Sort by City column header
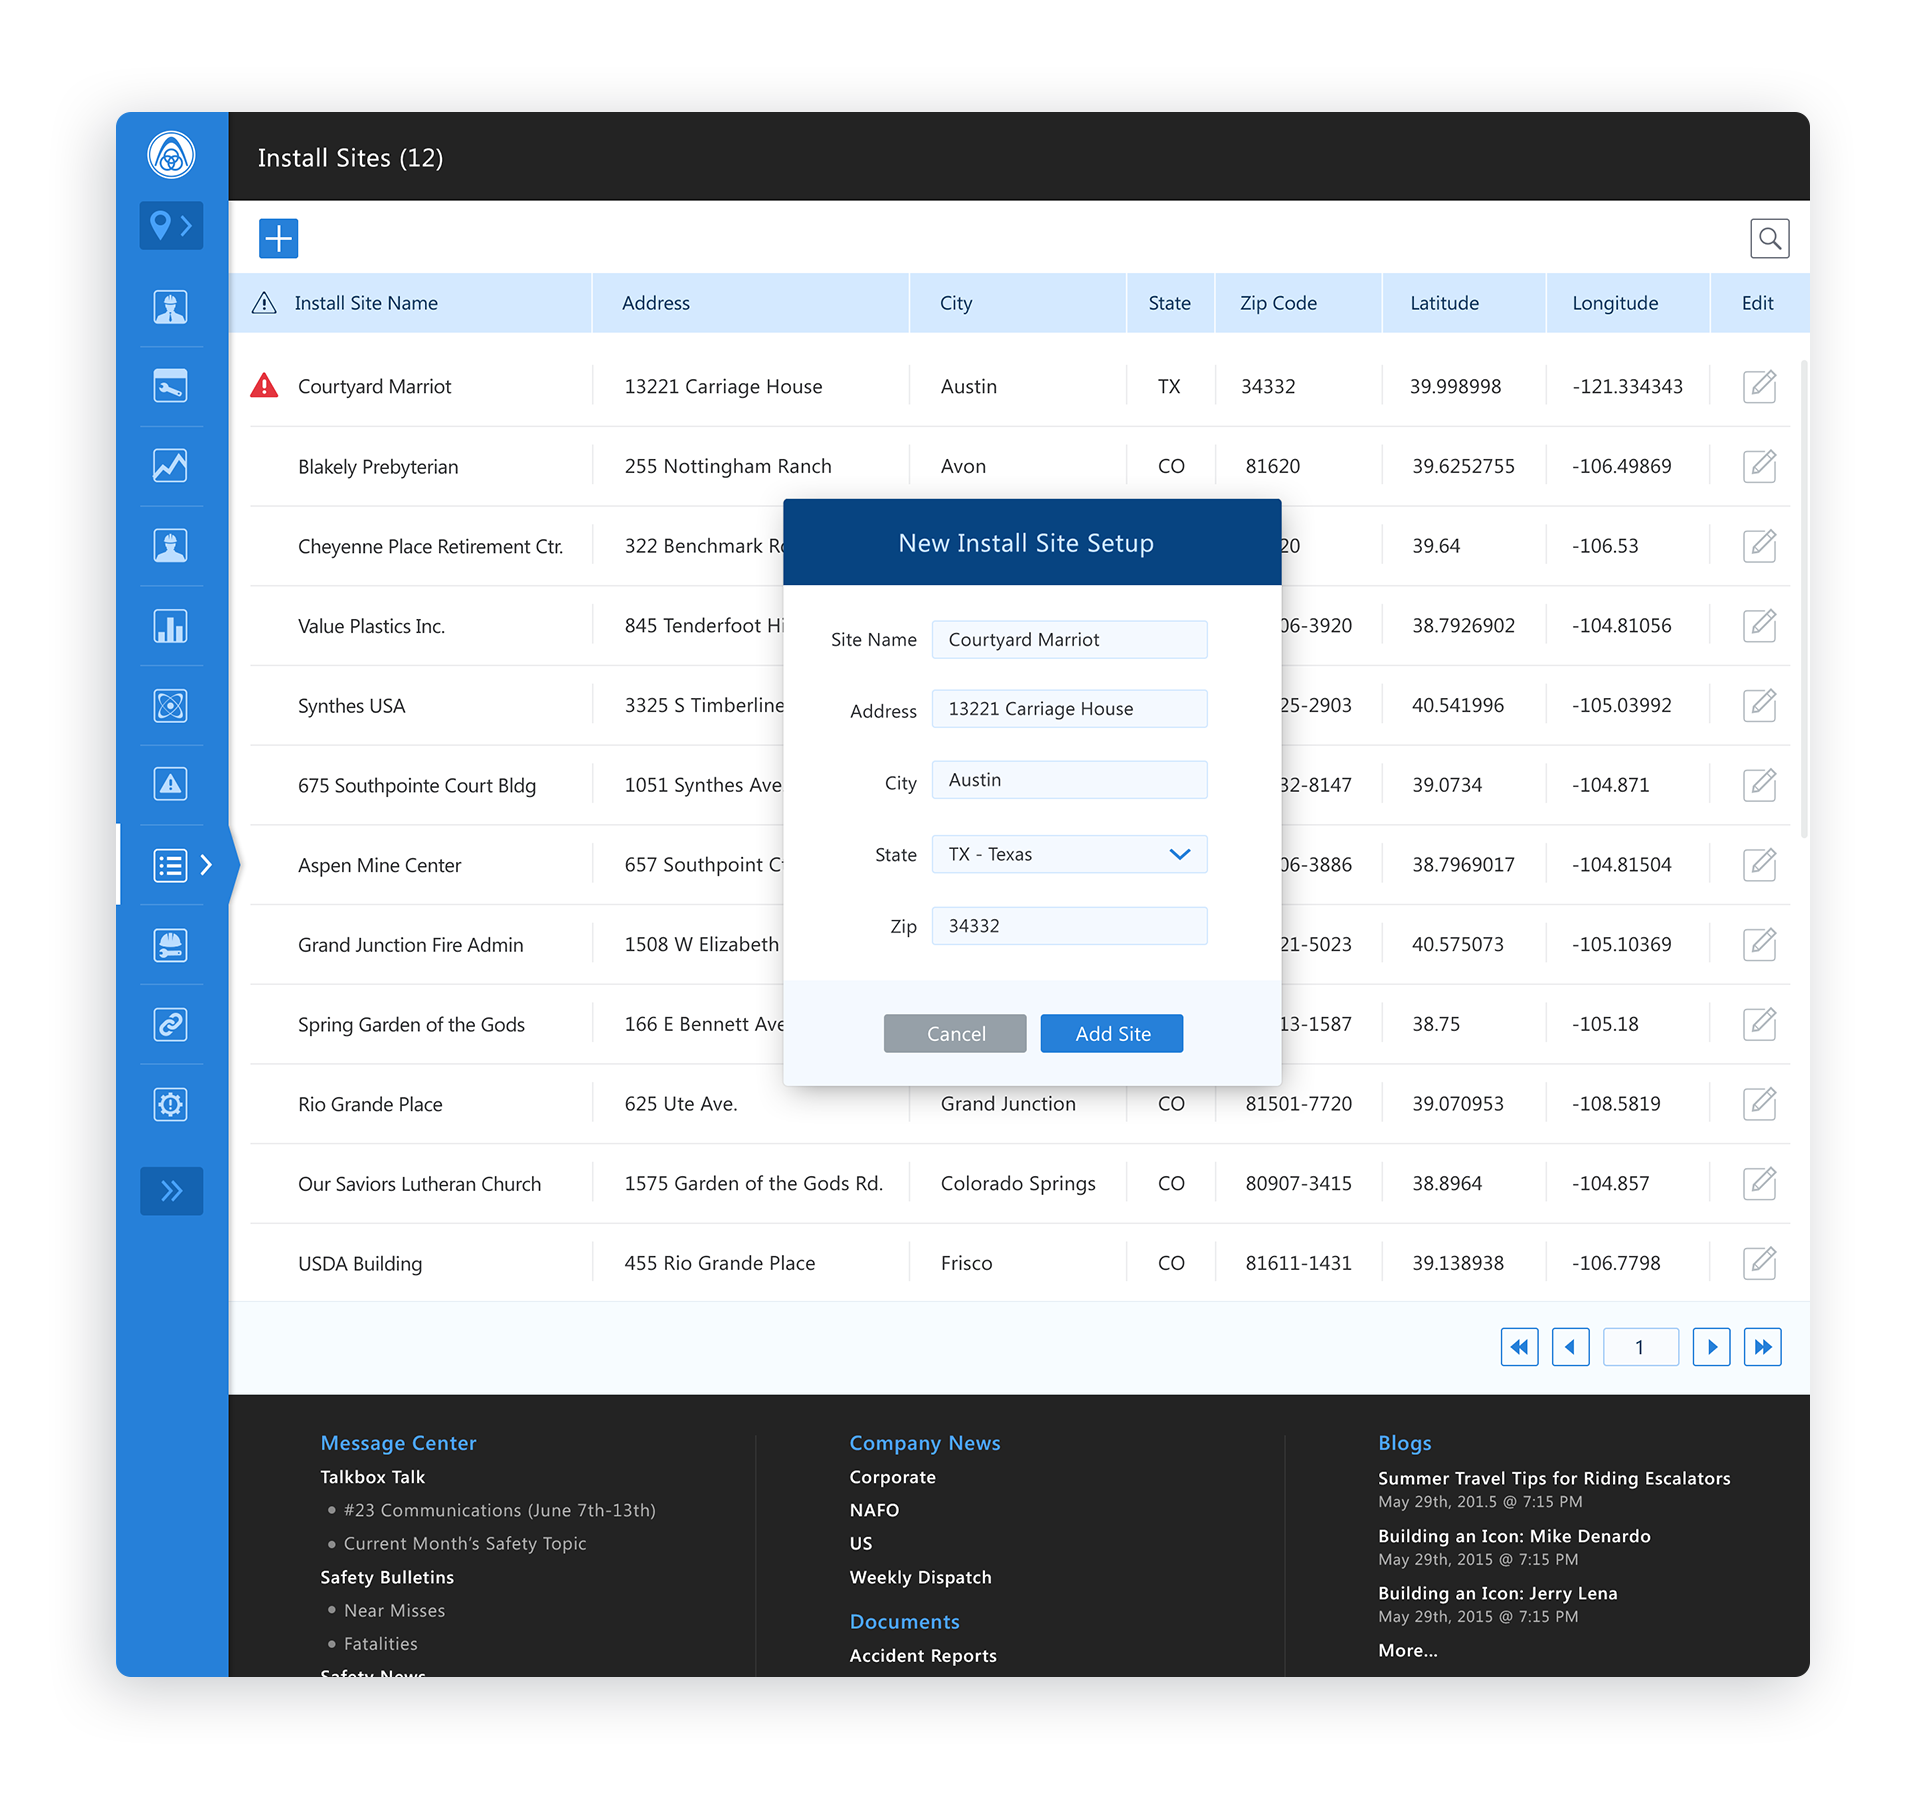This screenshot has height=1793, width=1920. [956, 303]
